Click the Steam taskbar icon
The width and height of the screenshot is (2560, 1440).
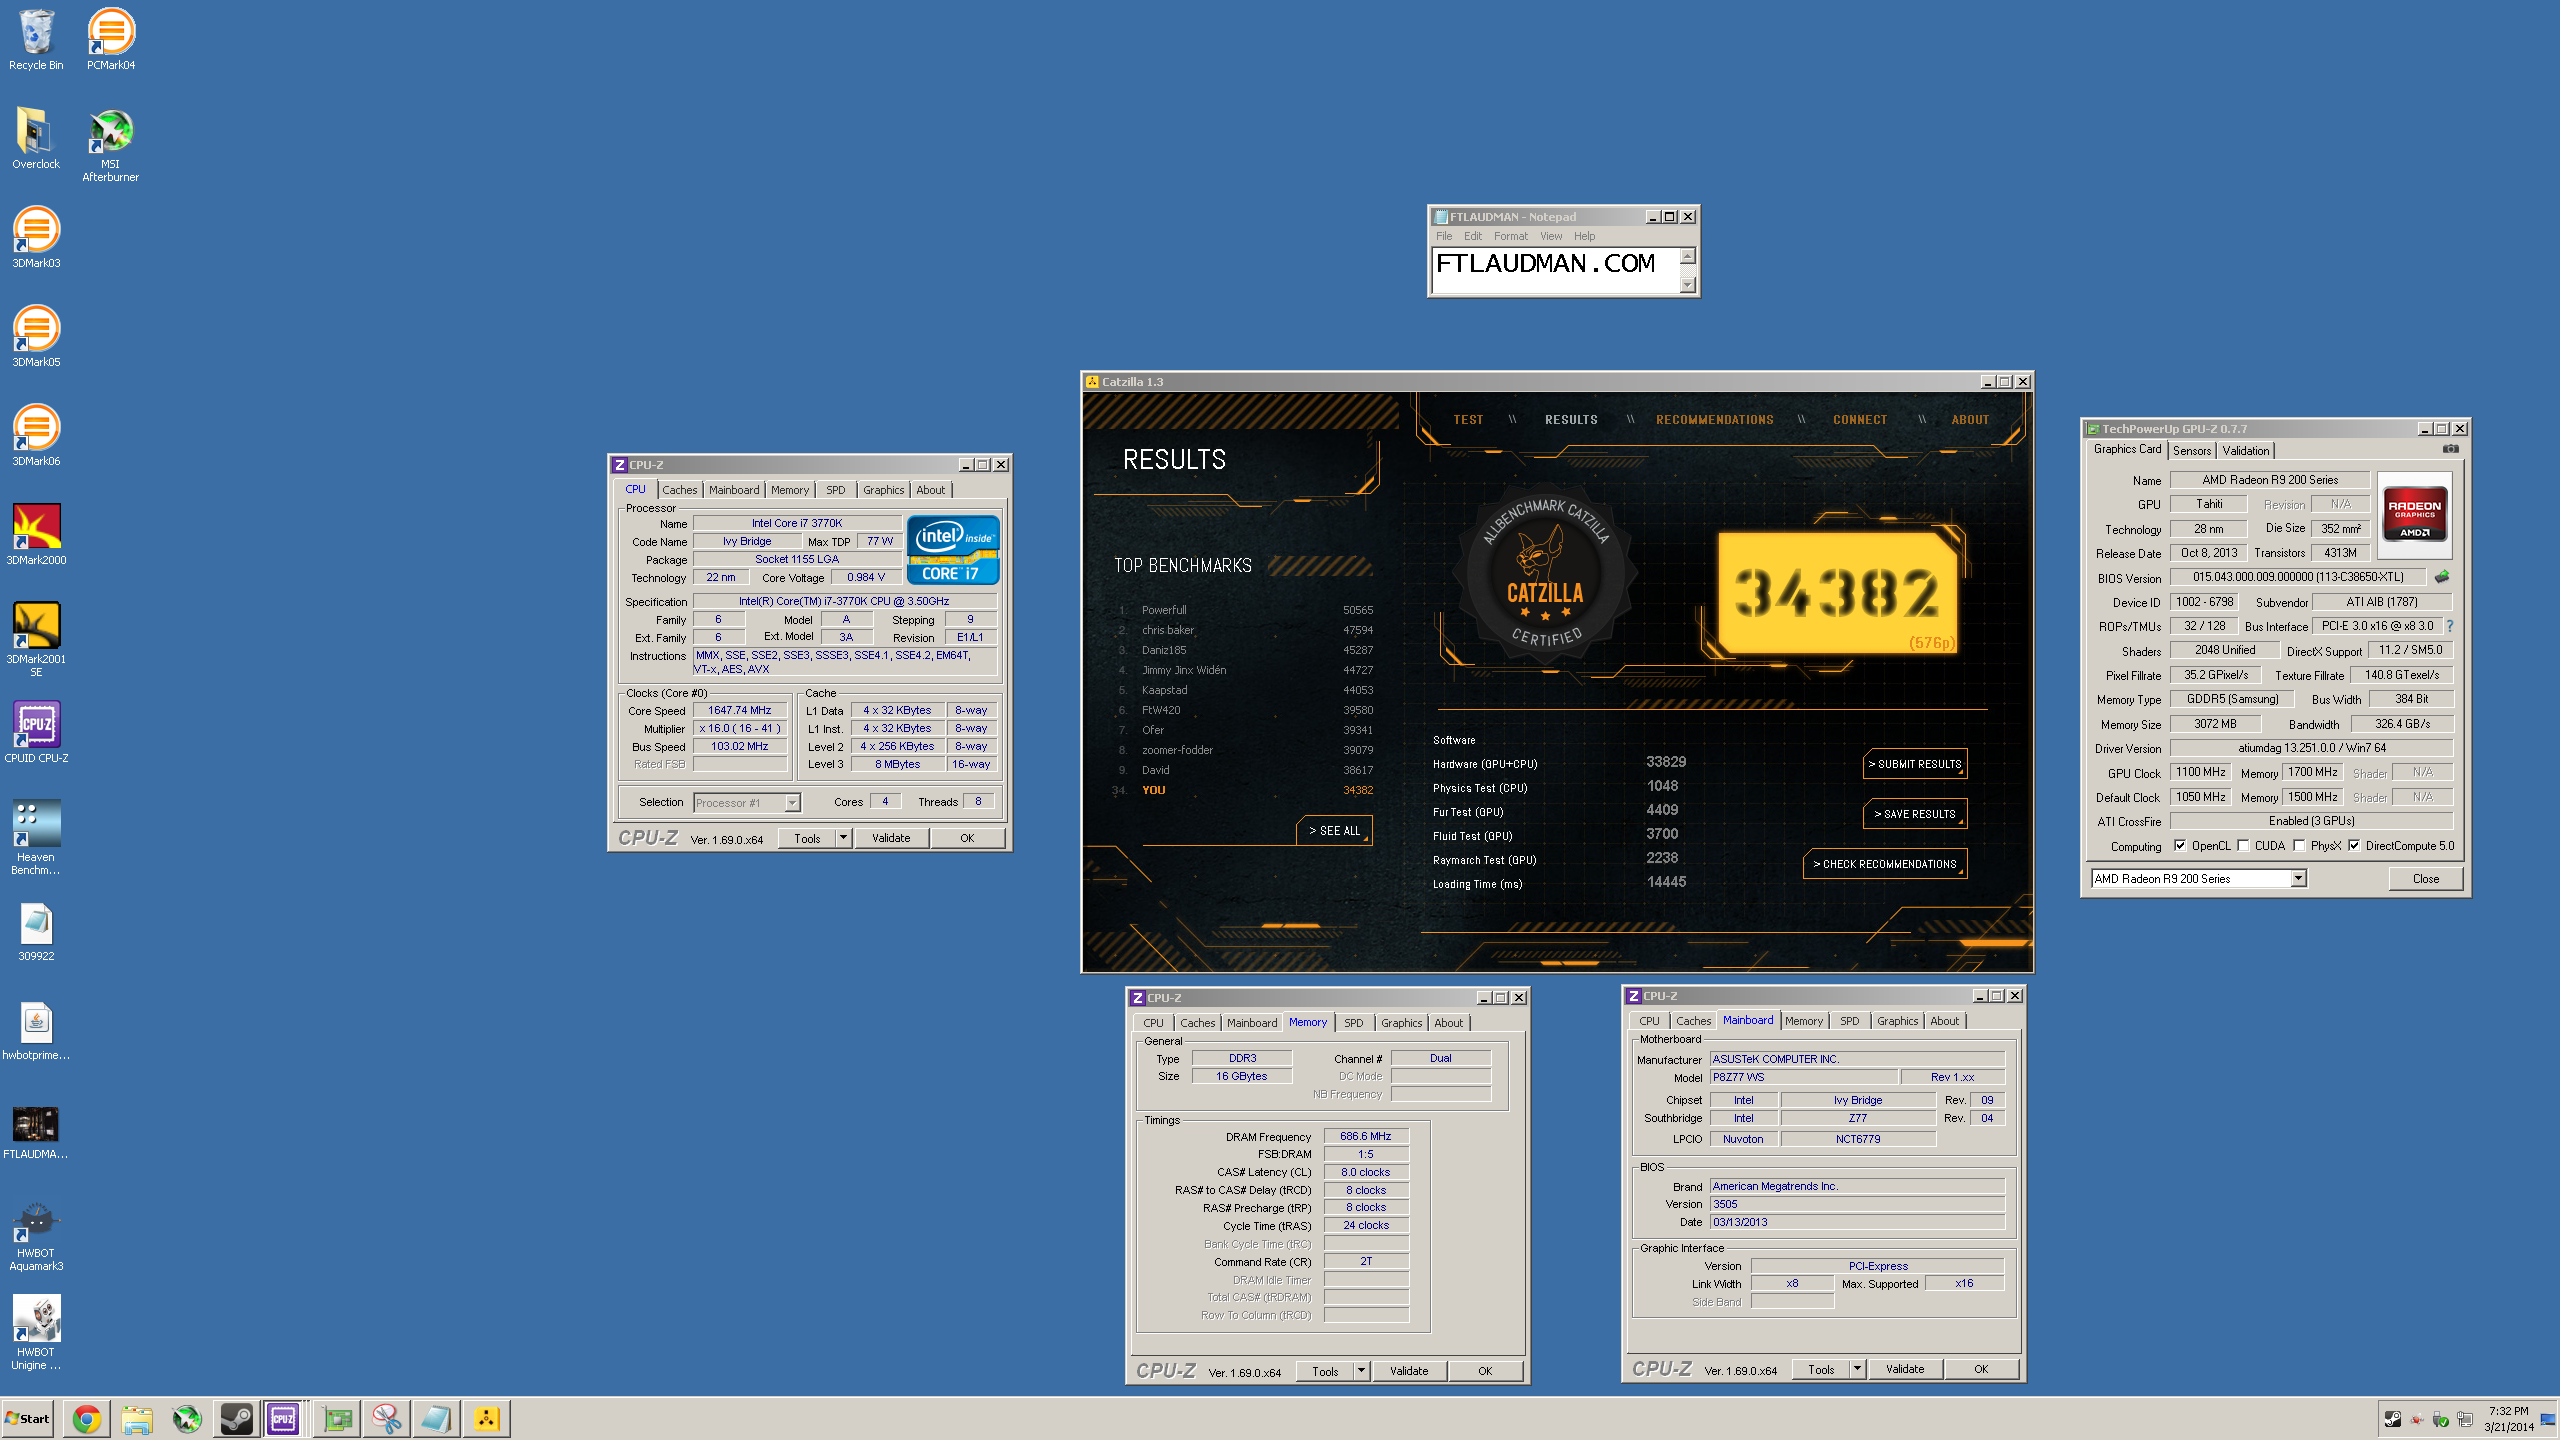pyautogui.click(x=237, y=1419)
